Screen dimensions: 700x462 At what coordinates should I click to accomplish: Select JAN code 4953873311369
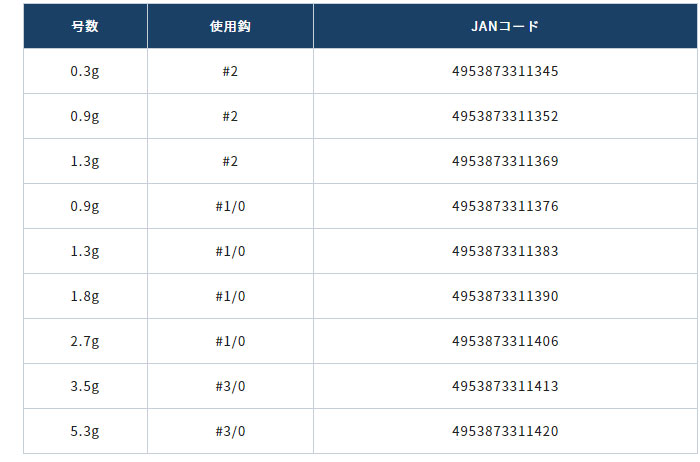pos(505,161)
